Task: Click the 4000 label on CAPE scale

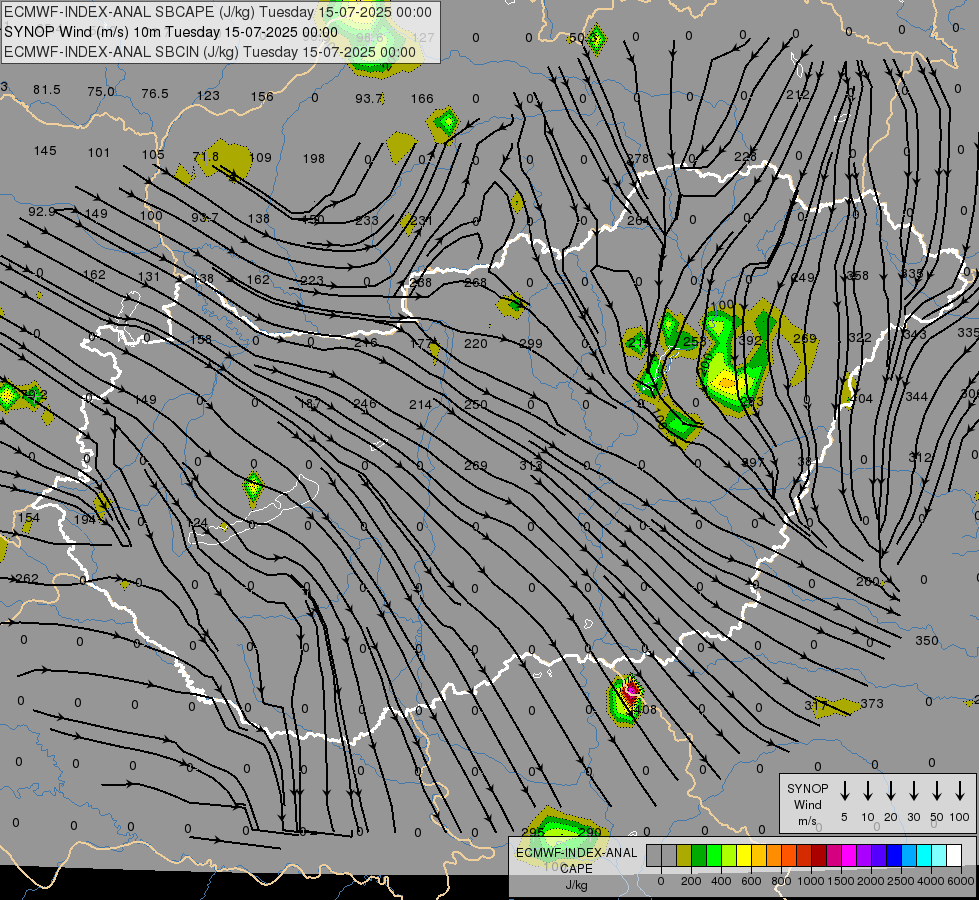Action: [x=931, y=881]
